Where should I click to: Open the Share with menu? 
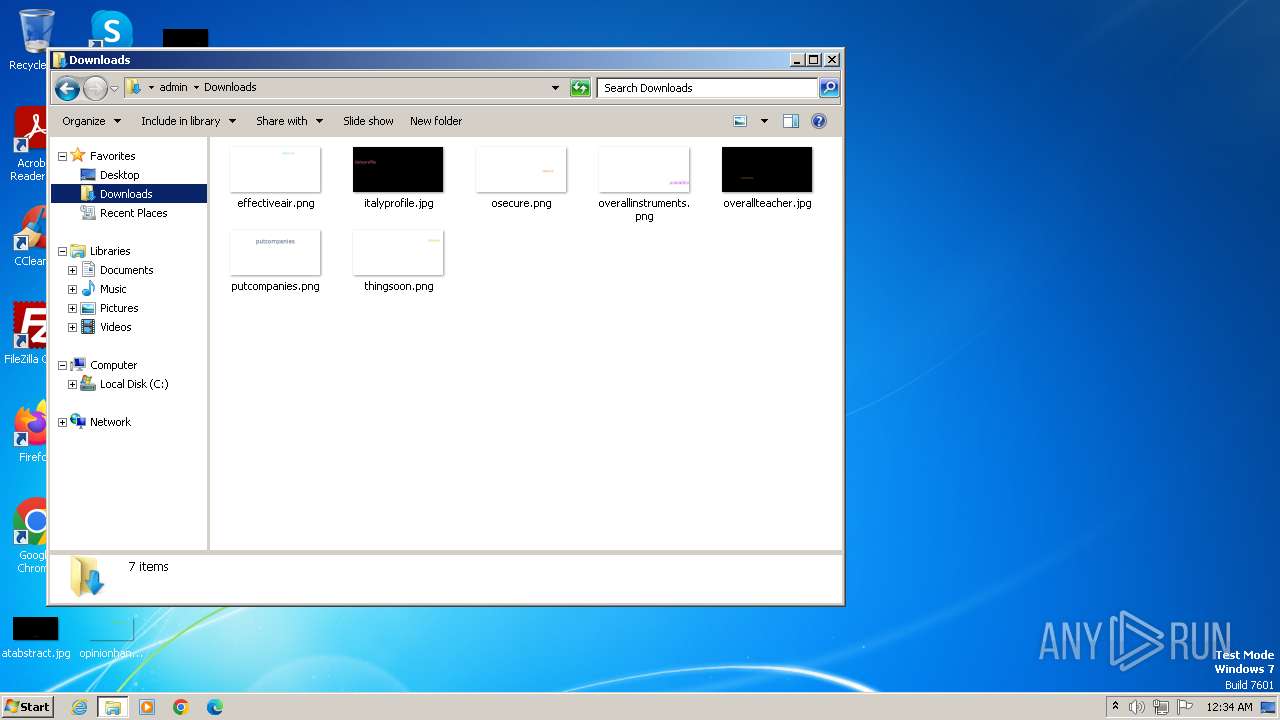(x=289, y=121)
